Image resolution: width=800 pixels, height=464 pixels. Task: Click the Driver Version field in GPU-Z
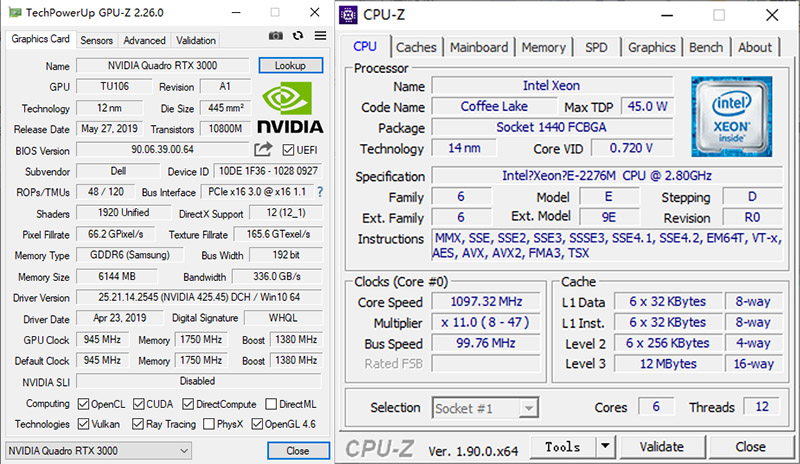tap(199, 297)
